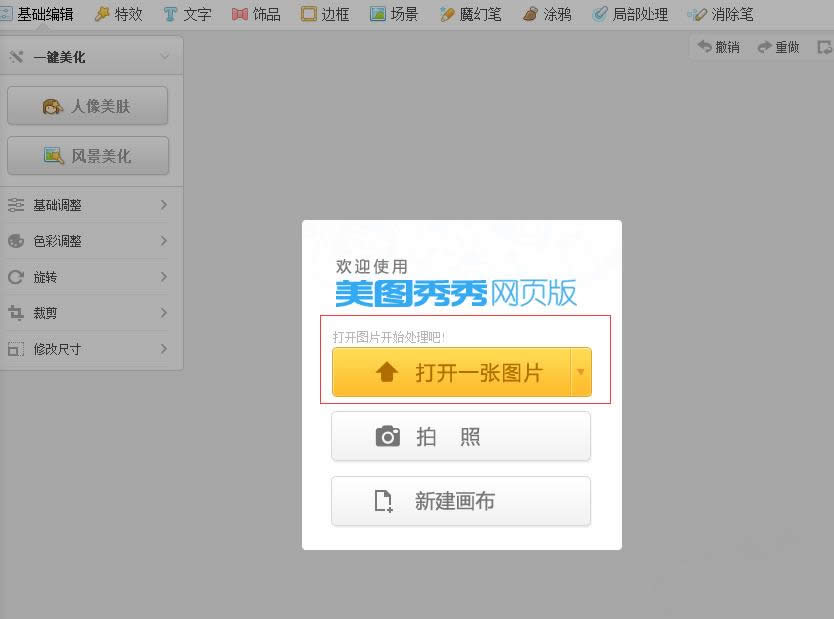Select the 魔幻笔 magic pen tool
Viewport: 834px width, 619px height.
(470, 14)
